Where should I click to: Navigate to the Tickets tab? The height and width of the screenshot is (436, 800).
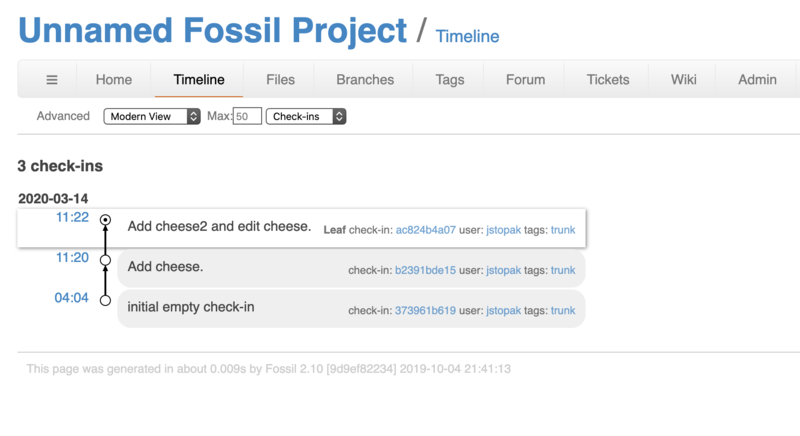[608, 80]
